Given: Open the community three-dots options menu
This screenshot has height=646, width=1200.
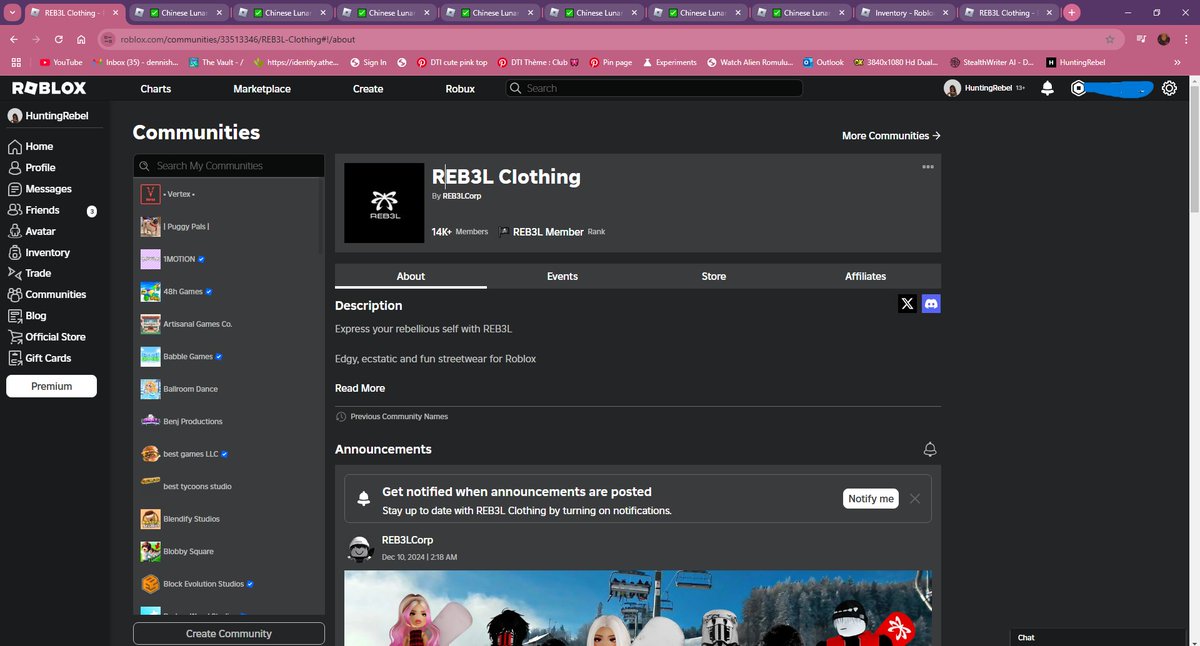Looking at the screenshot, I should point(927,167).
